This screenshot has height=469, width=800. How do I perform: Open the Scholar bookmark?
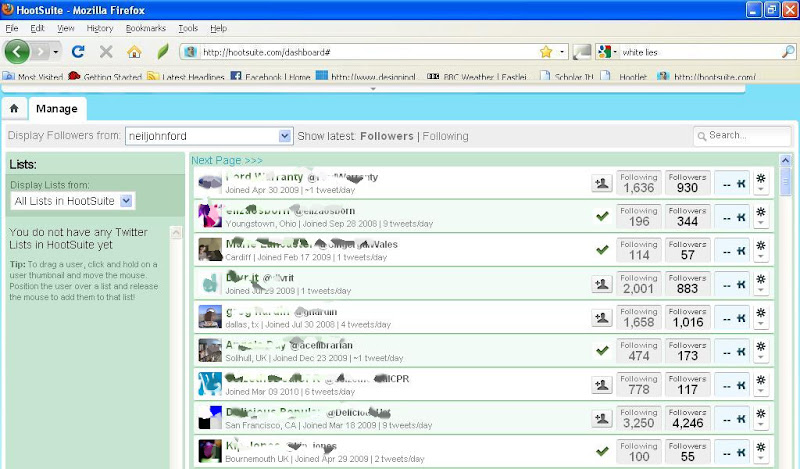(x=568, y=77)
